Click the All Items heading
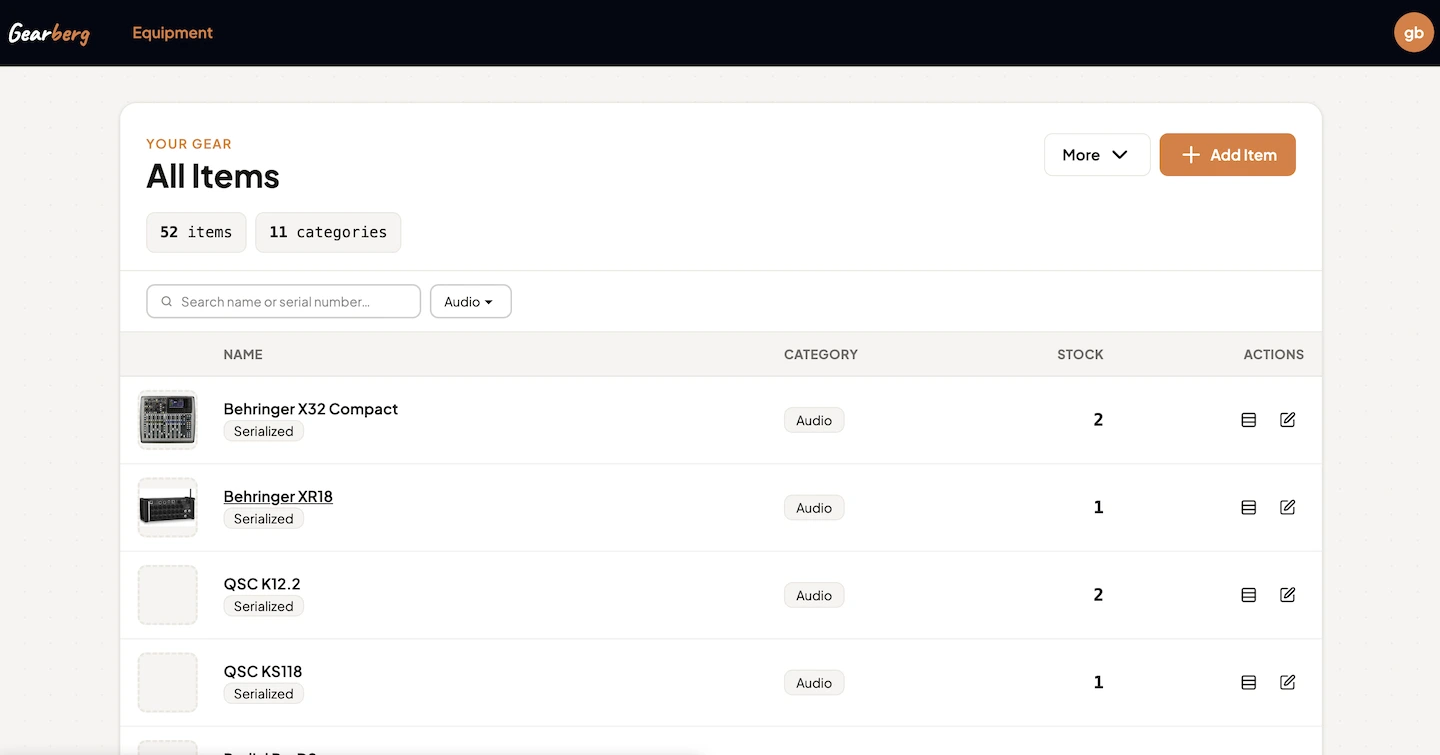 coord(213,176)
